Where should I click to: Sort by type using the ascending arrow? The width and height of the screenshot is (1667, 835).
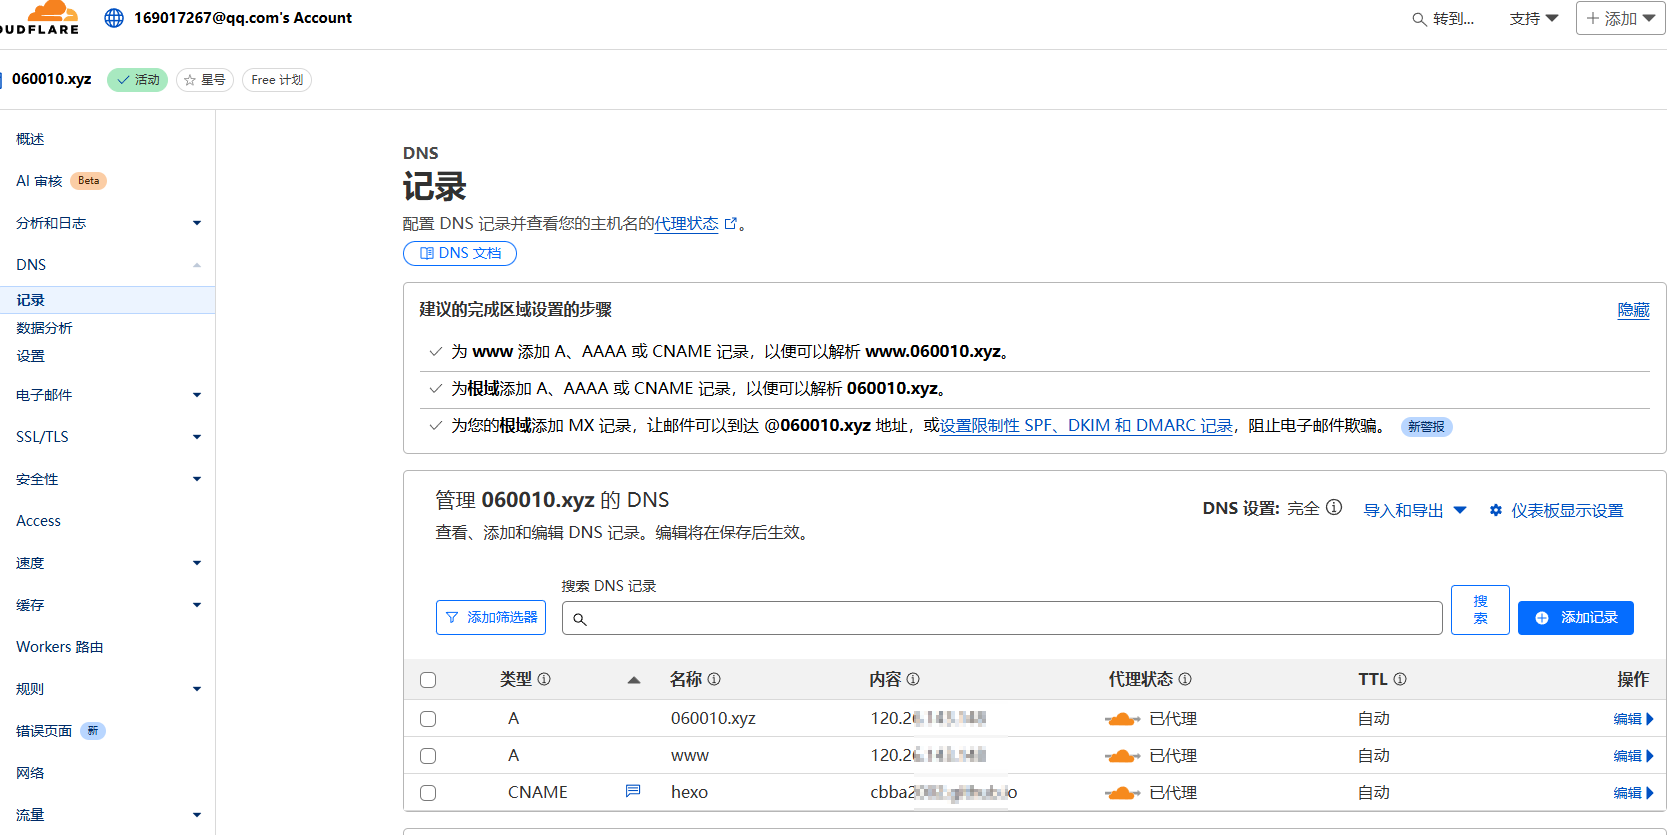633,680
